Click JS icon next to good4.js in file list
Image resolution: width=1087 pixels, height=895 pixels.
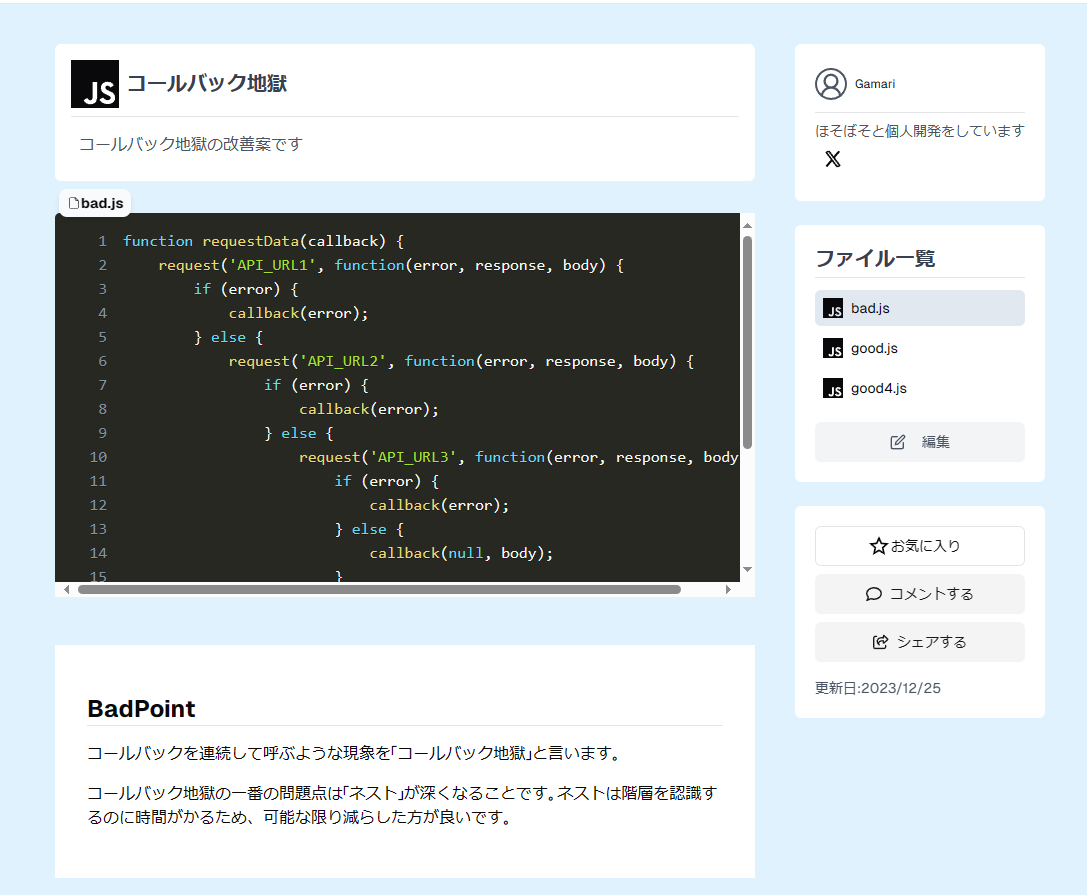[833, 388]
